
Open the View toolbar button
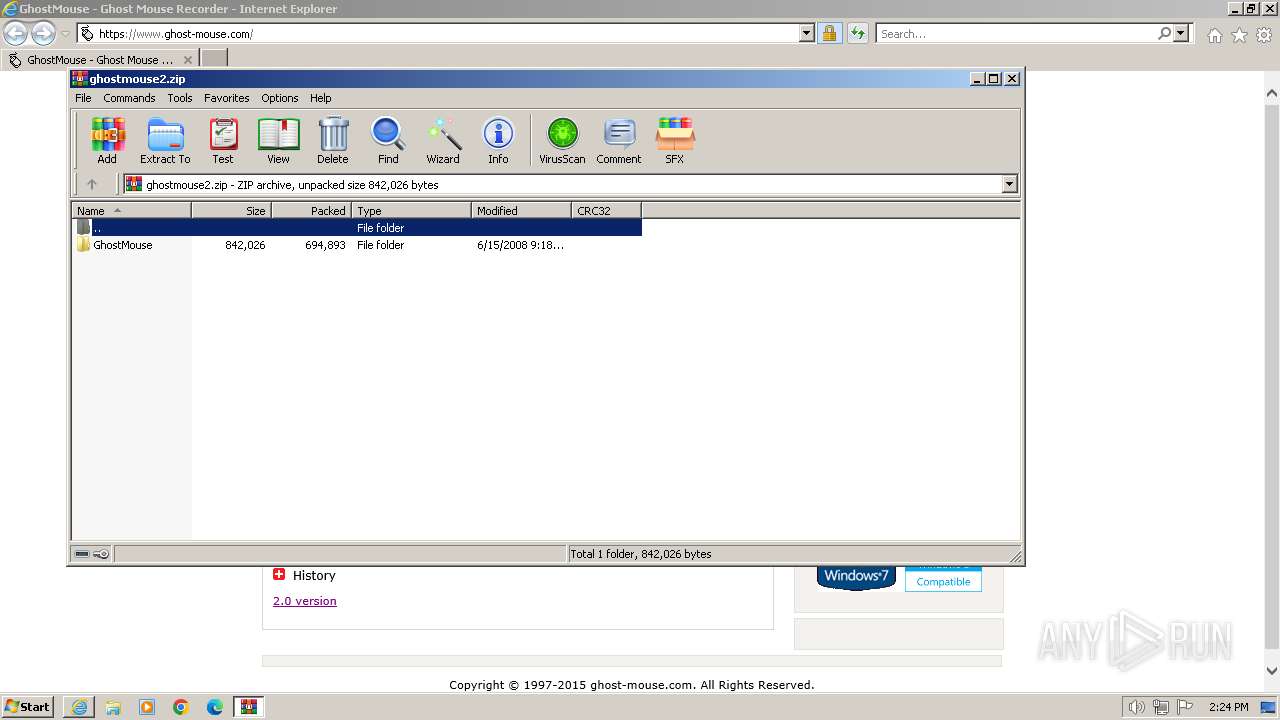(278, 140)
